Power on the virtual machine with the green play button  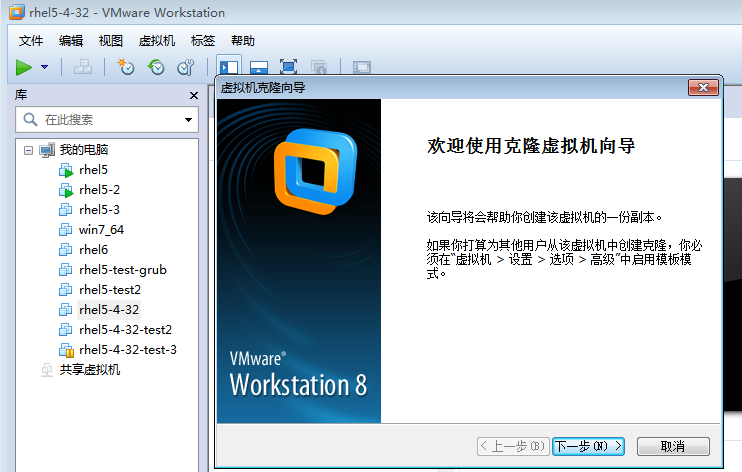[x=23, y=67]
